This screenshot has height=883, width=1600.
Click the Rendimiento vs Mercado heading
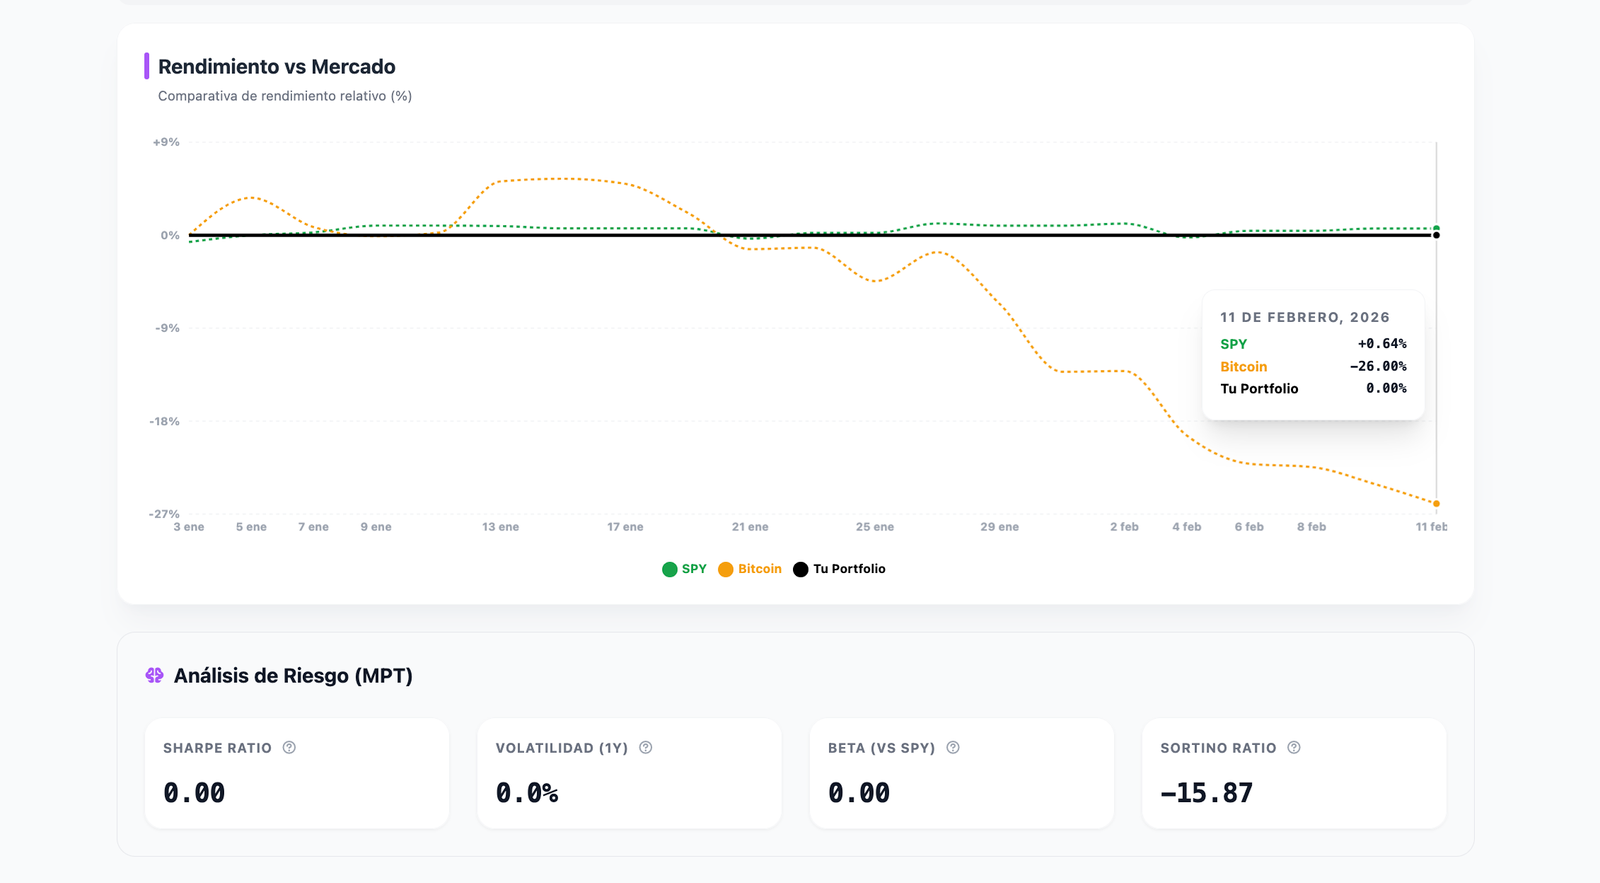[x=277, y=67]
